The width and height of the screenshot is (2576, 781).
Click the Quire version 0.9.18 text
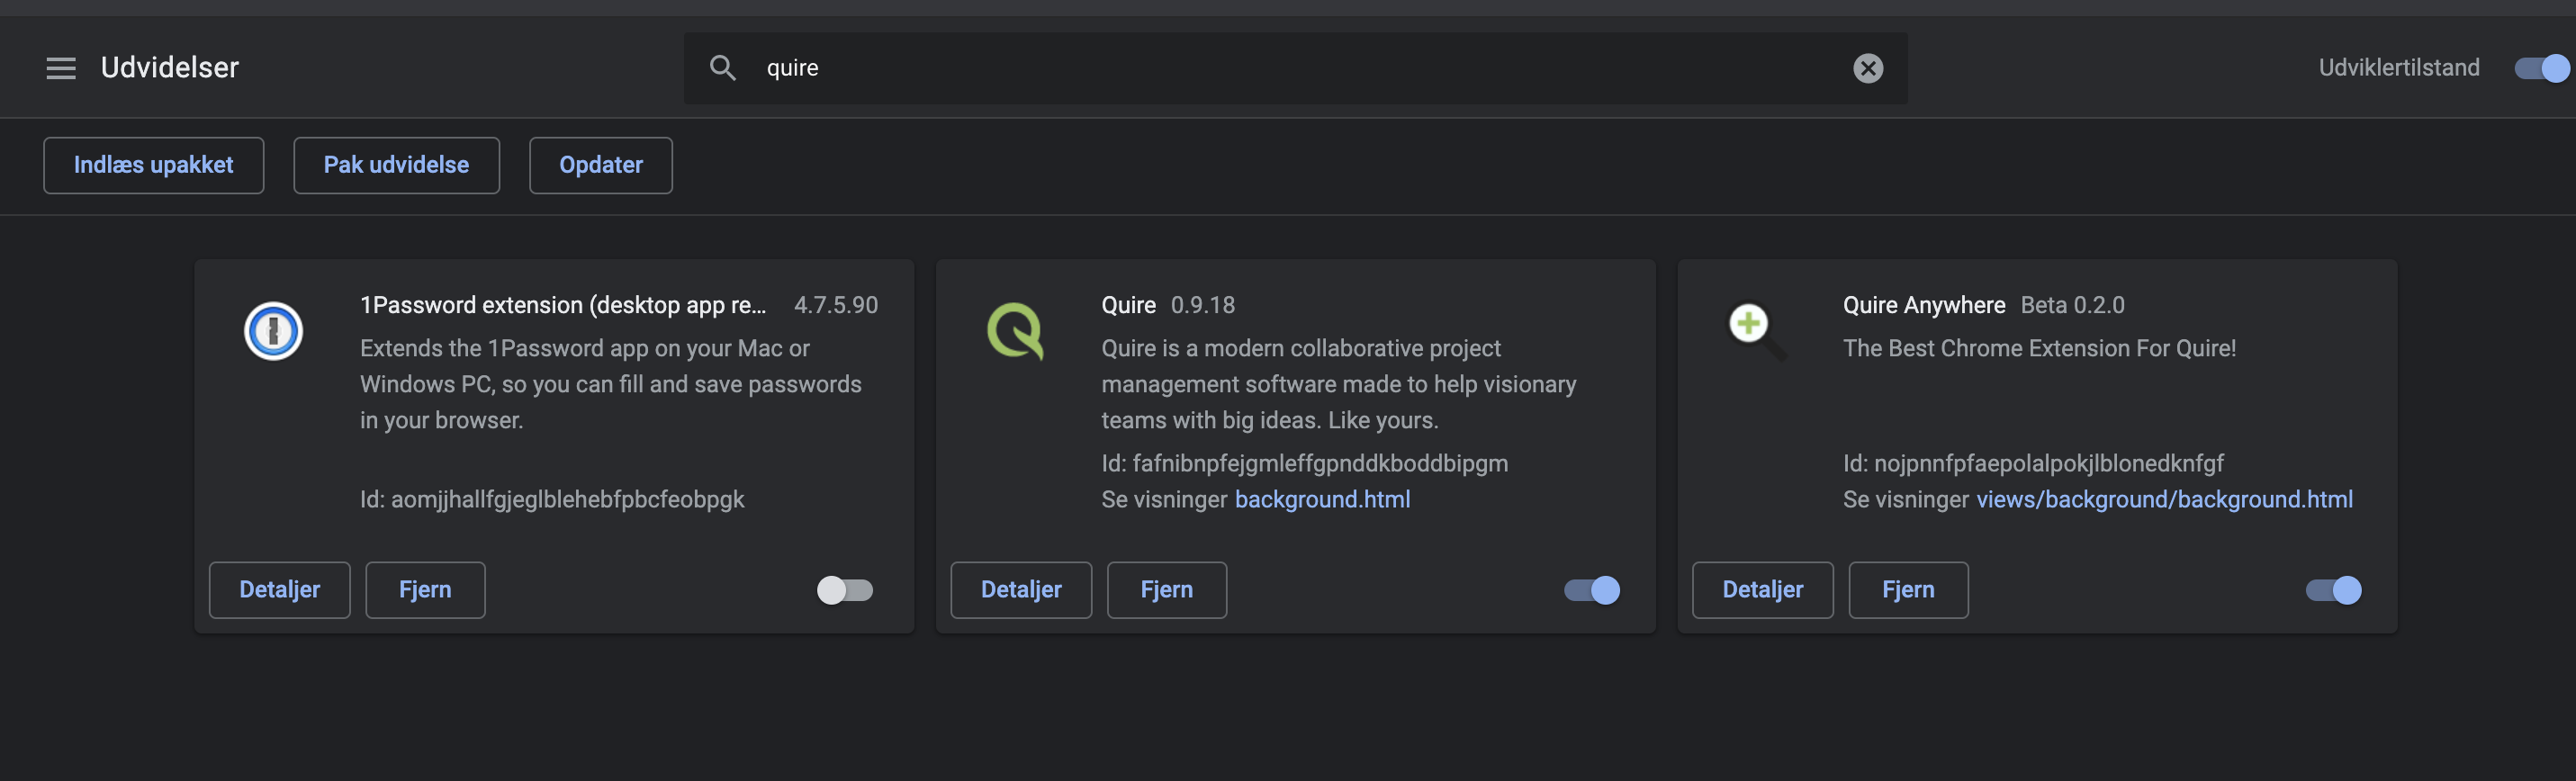pos(1203,305)
